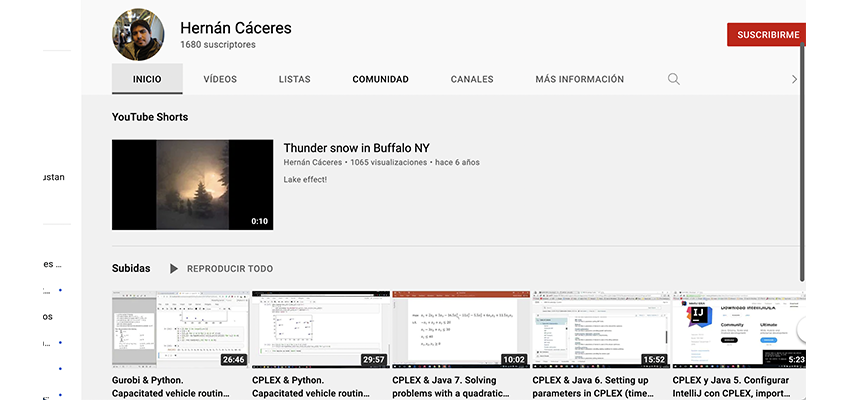The image size is (850, 400).
Task: Click Gurobi & Python video title
Action: [171, 387]
